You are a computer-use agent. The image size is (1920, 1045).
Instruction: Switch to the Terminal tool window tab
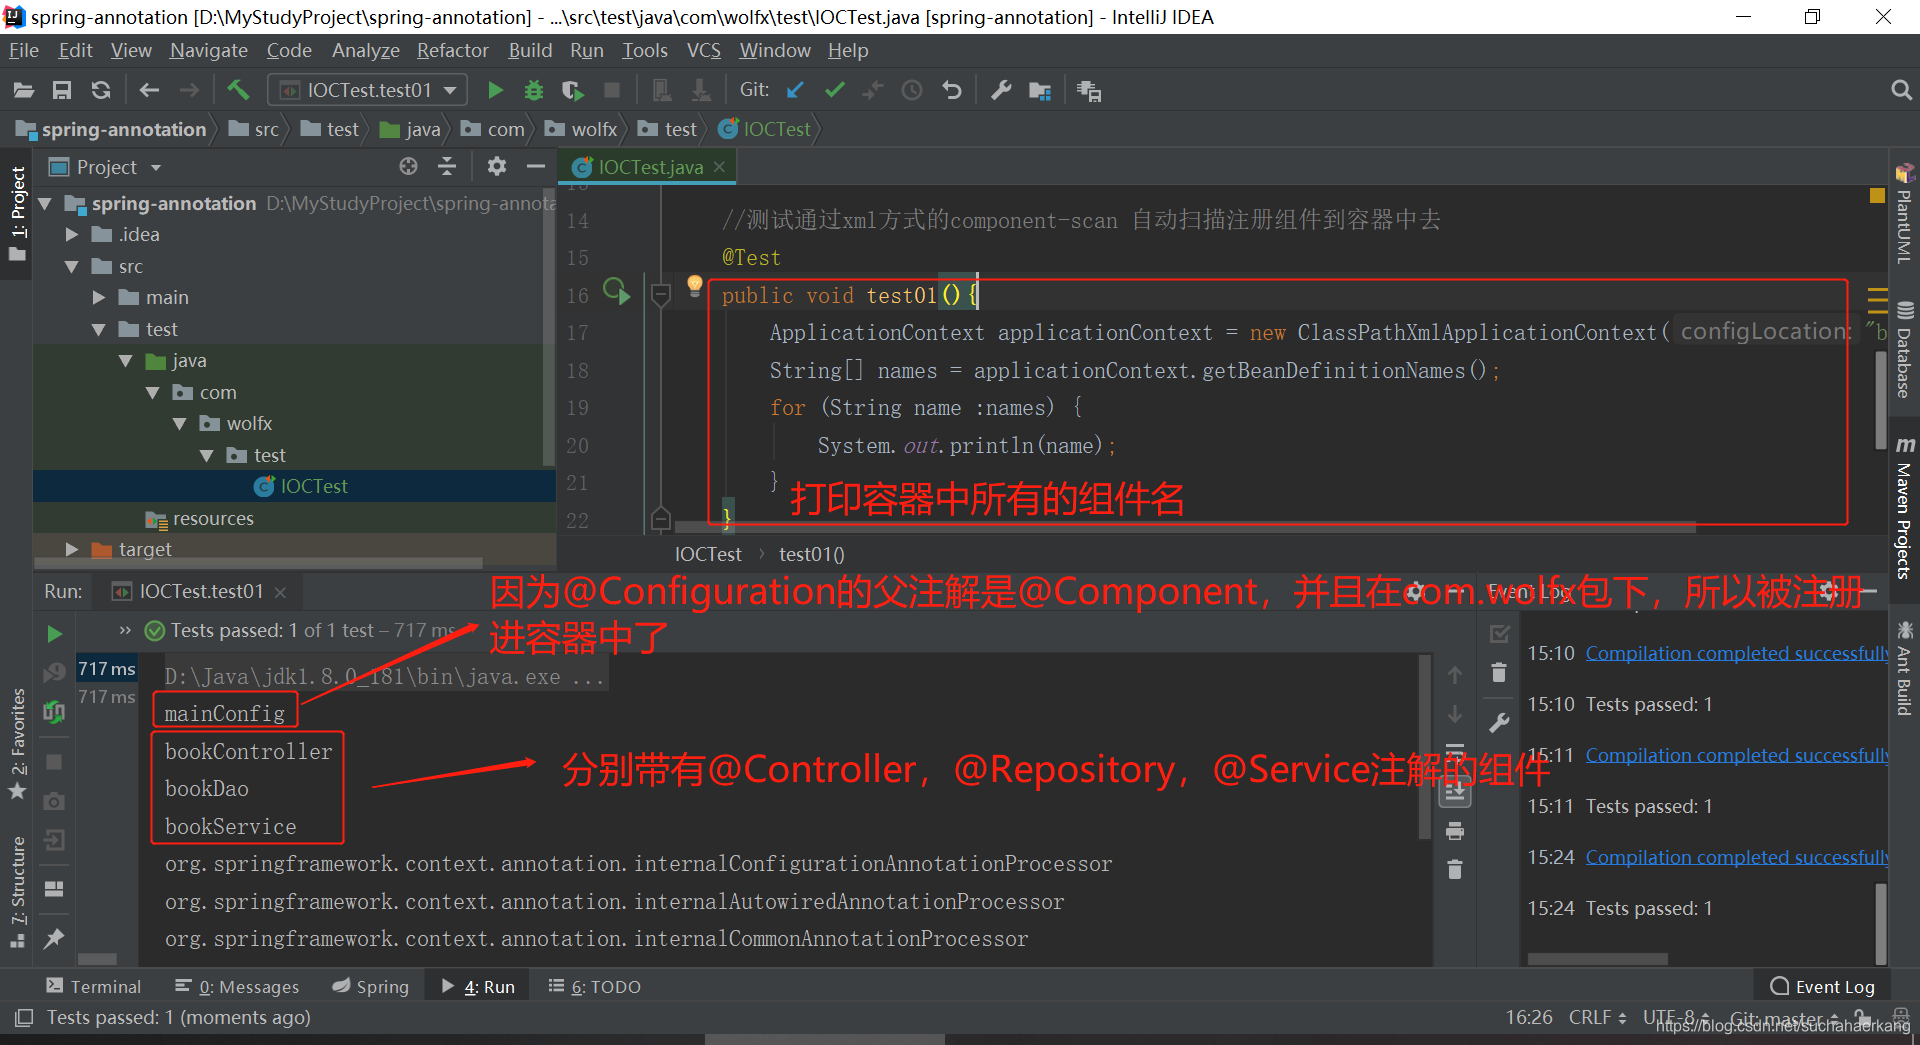(x=93, y=987)
